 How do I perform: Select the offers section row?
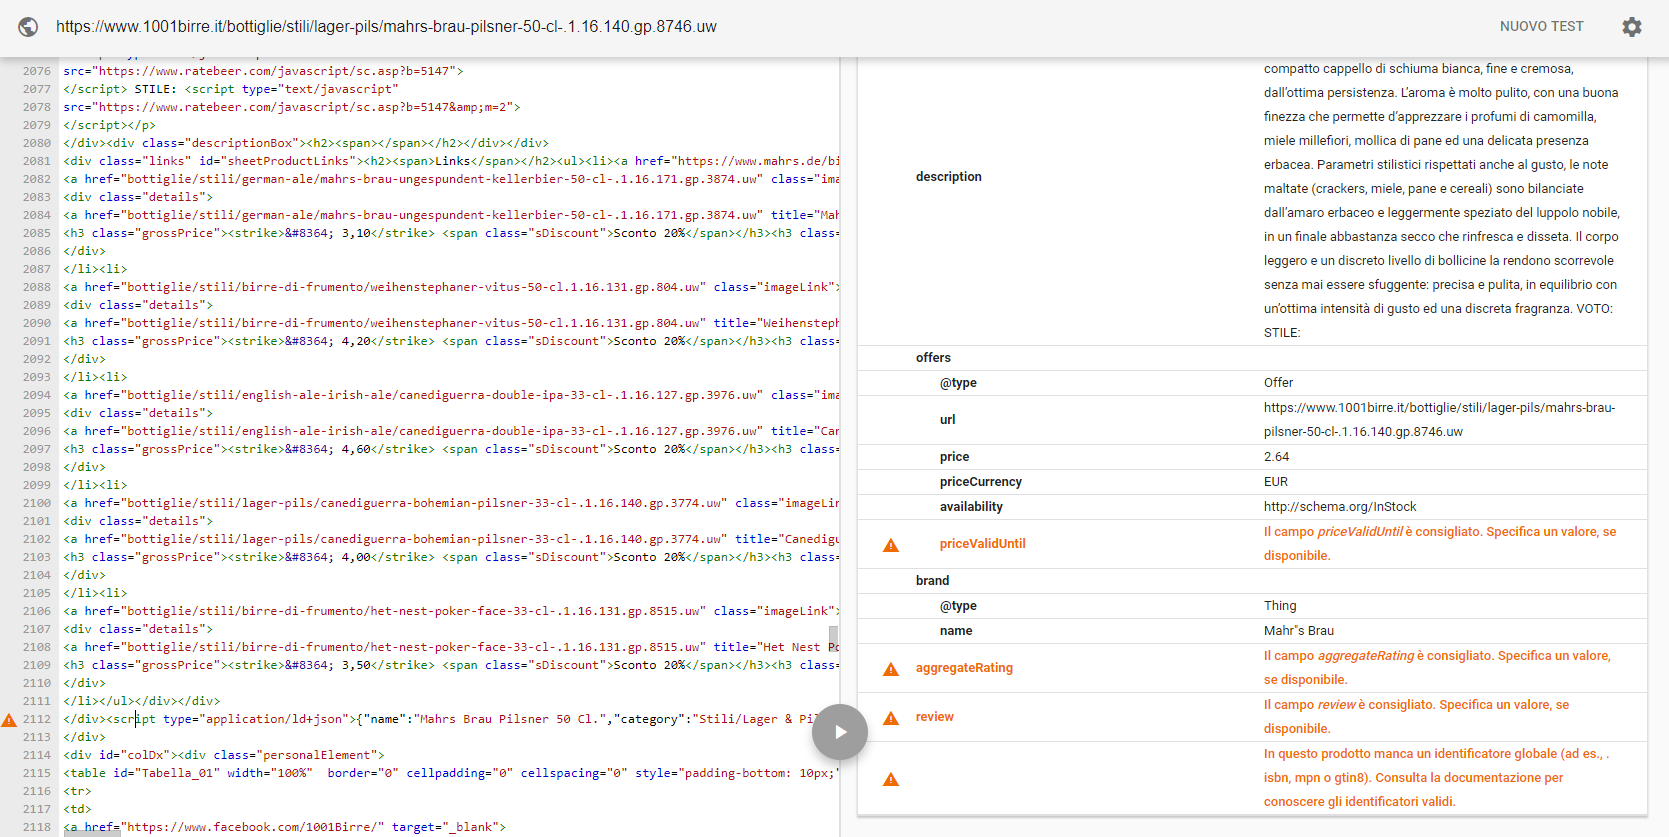(1252, 358)
